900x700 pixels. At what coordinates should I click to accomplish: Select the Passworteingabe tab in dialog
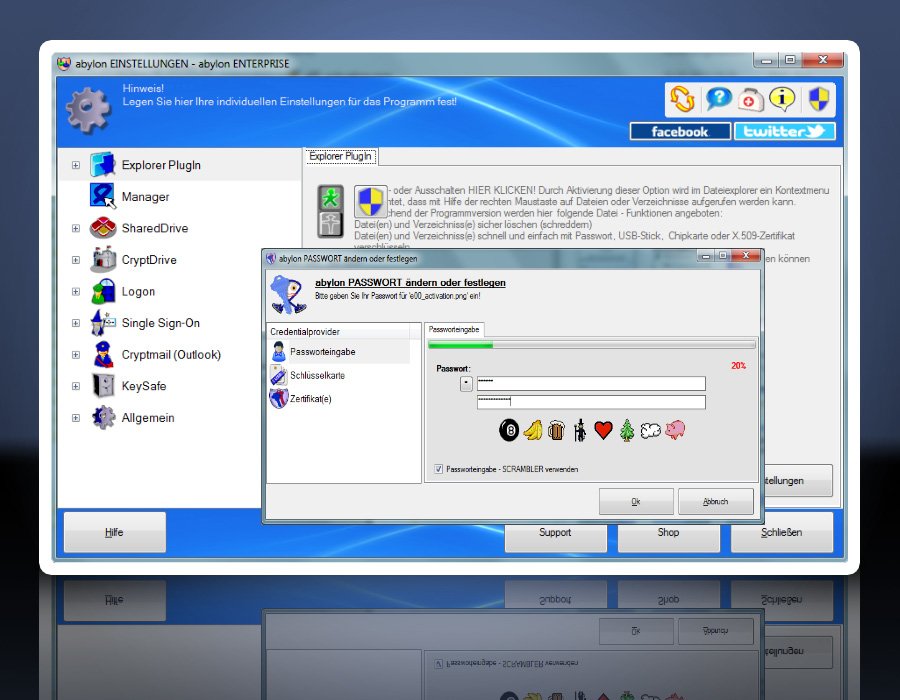coord(454,329)
